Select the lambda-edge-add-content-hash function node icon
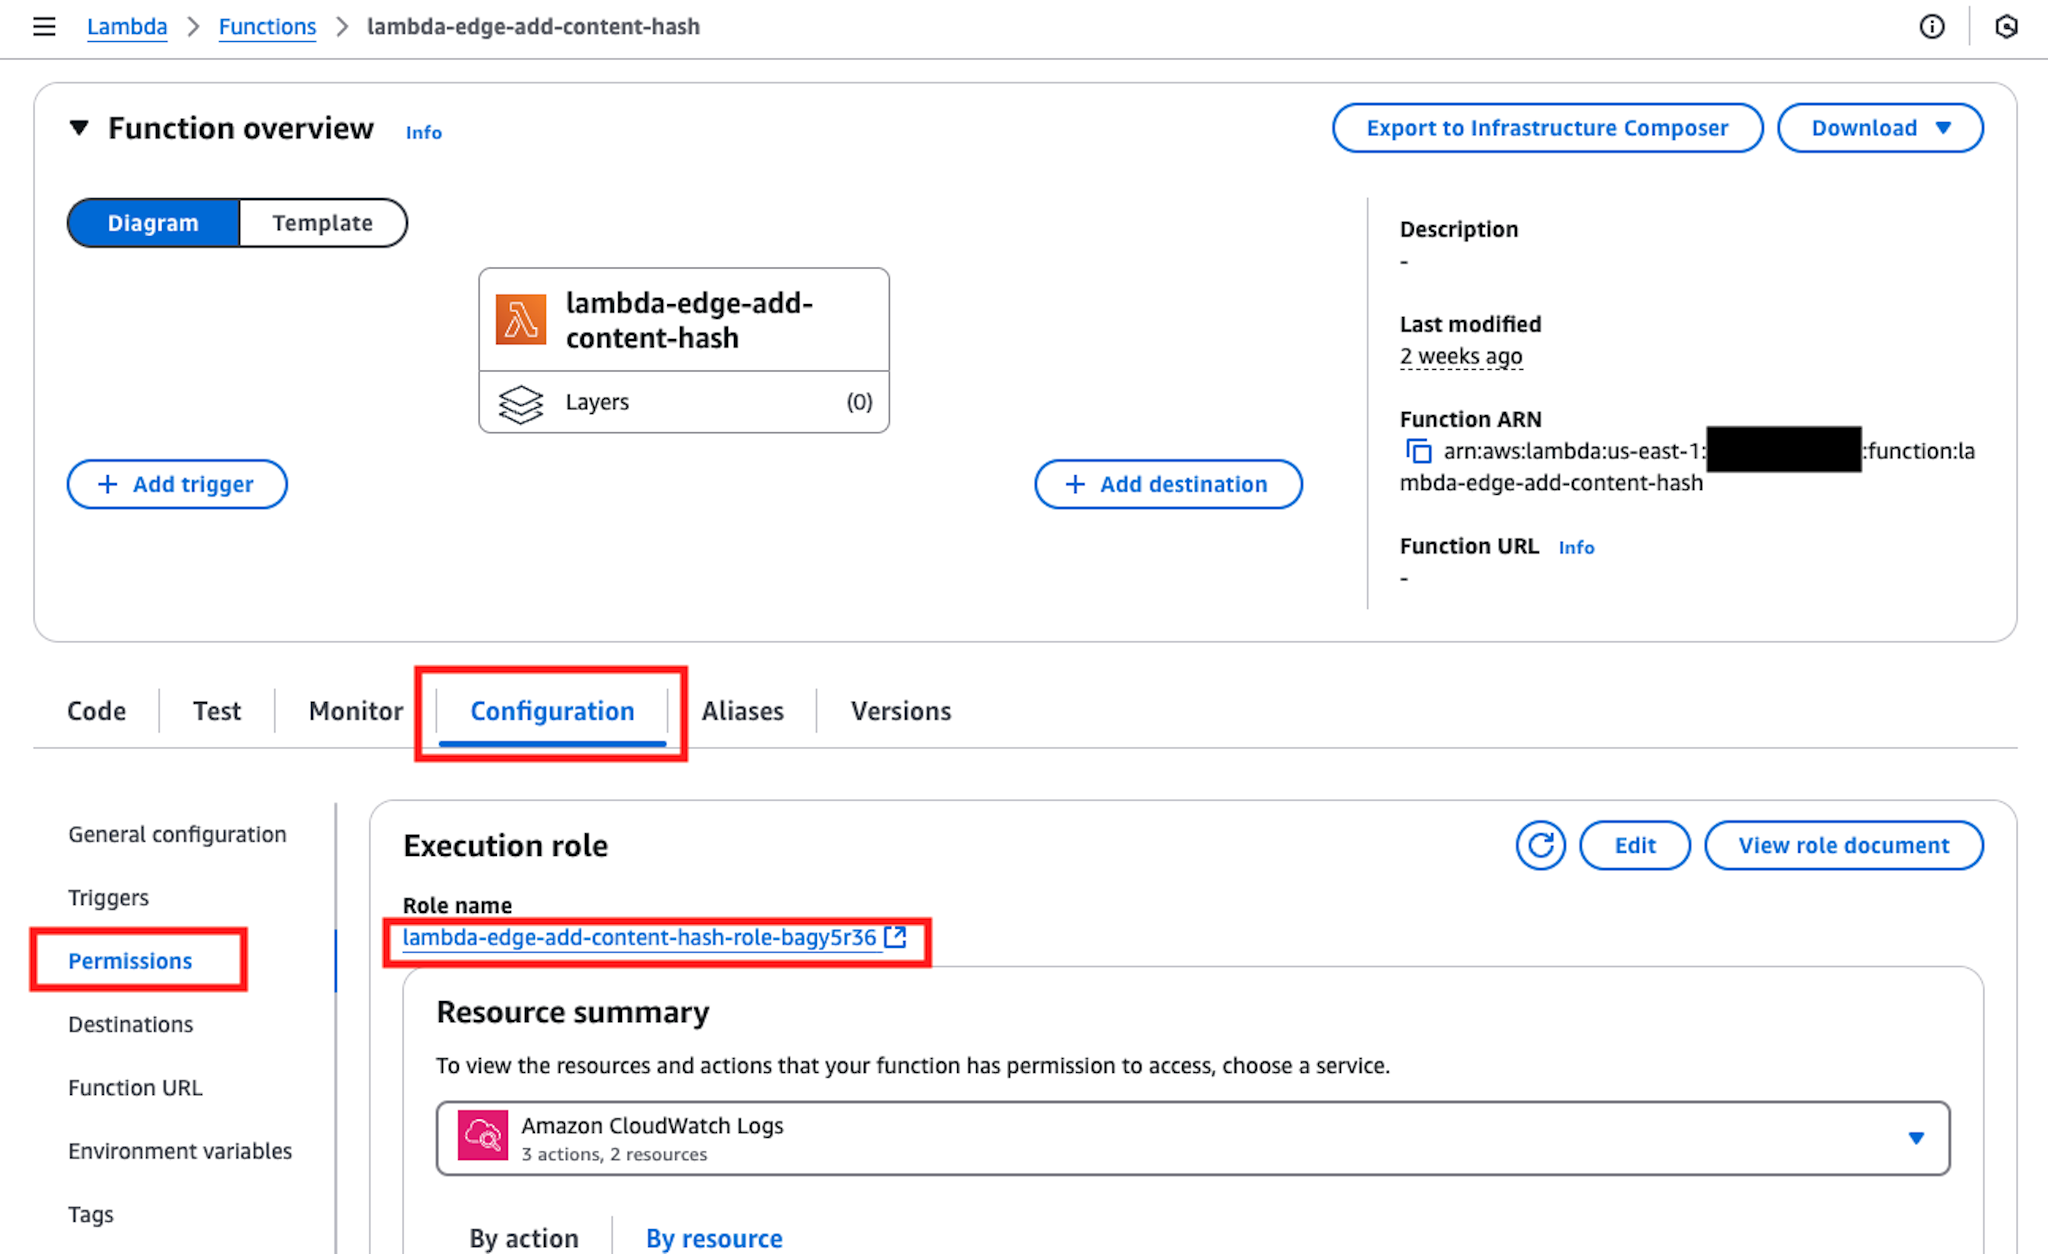 click(x=522, y=318)
